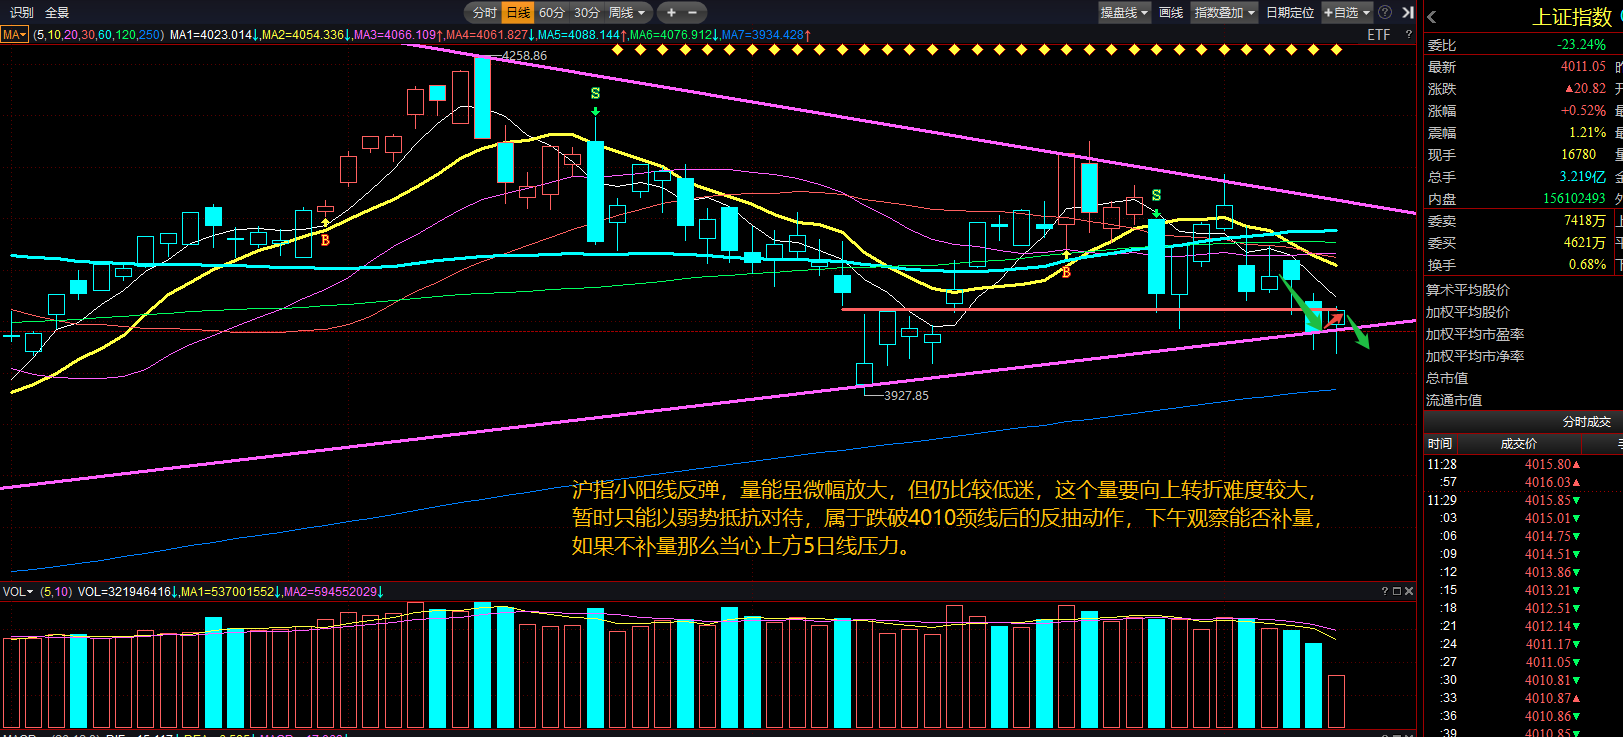The image size is (1623, 737).
Task: Click the 识别 button at top left
Action: pyautogui.click(x=21, y=13)
